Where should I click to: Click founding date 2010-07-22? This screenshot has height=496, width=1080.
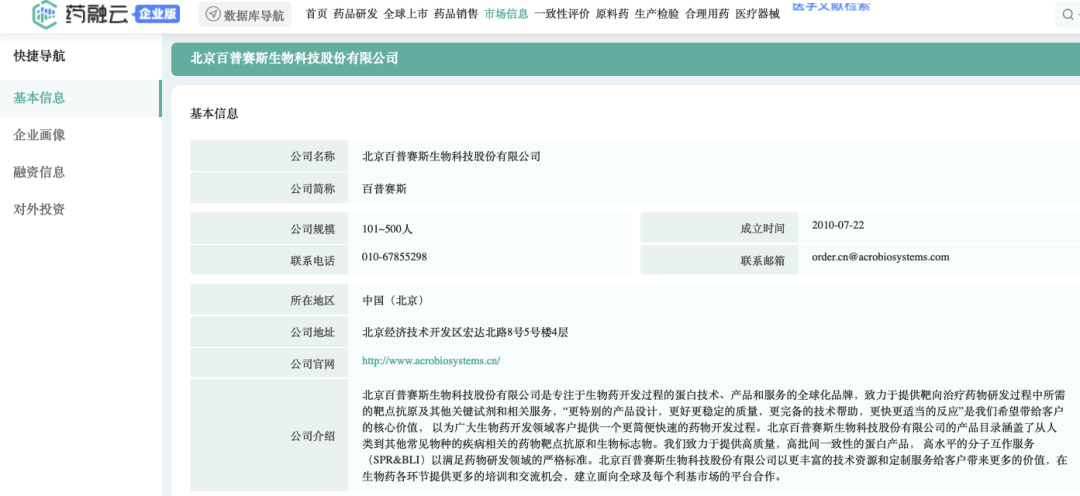(x=840, y=225)
